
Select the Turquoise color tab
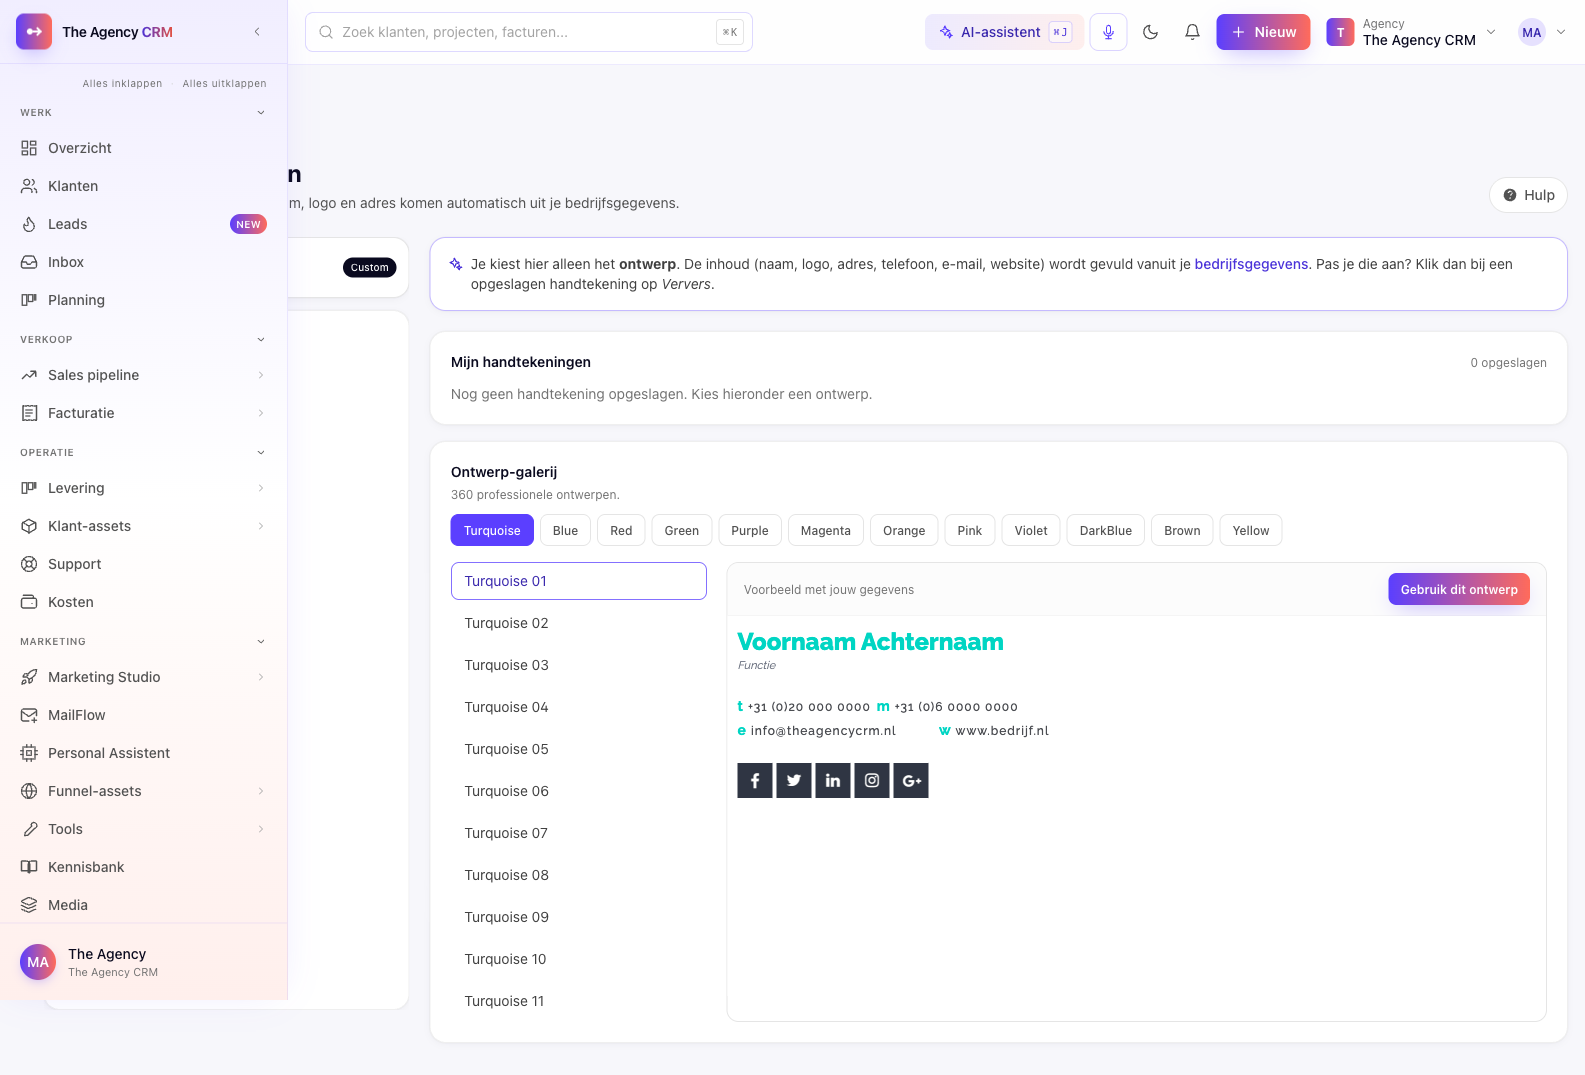492,530
